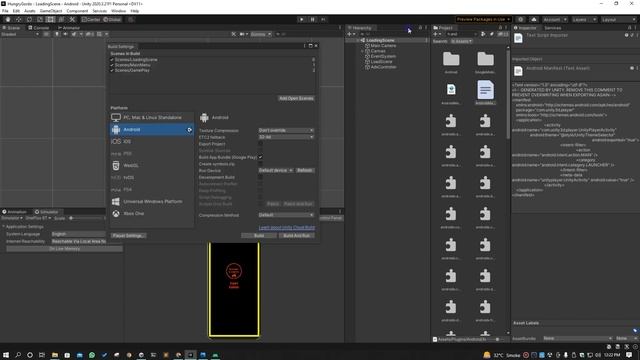Open the Layers dropdown
The width and height of the screenshot is (640, 360).
pyautogui.click(x=584, y=19)
